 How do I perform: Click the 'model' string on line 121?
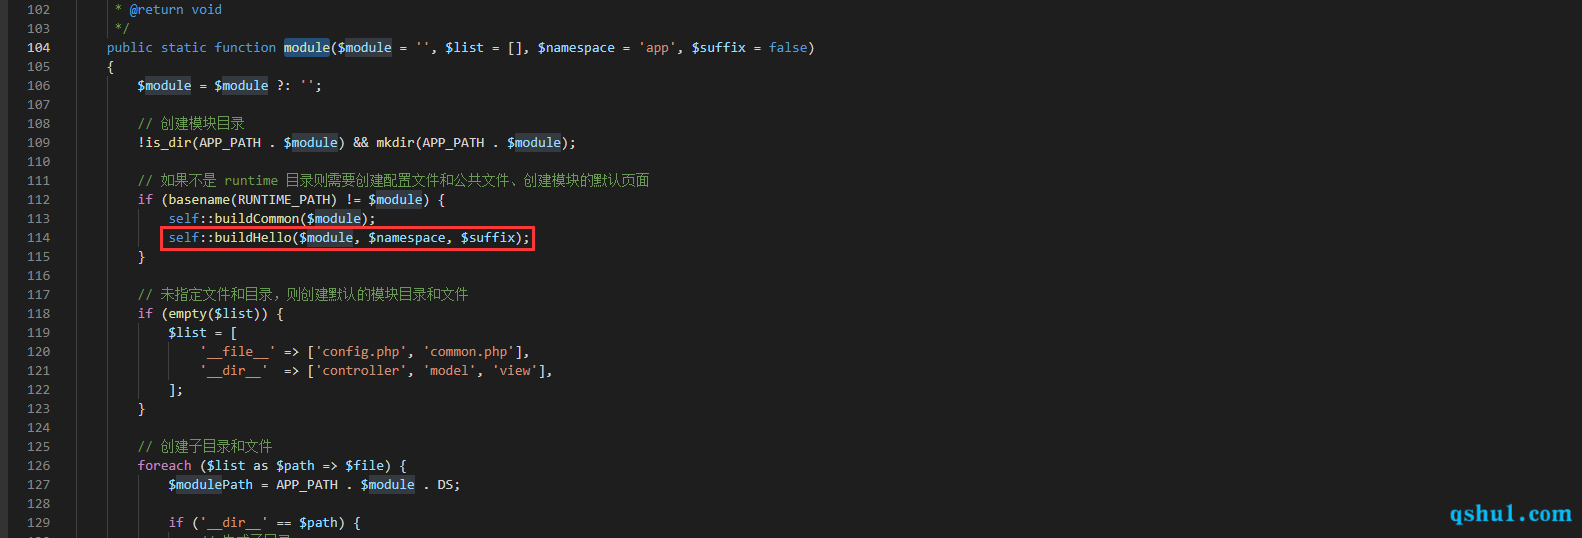450,371
